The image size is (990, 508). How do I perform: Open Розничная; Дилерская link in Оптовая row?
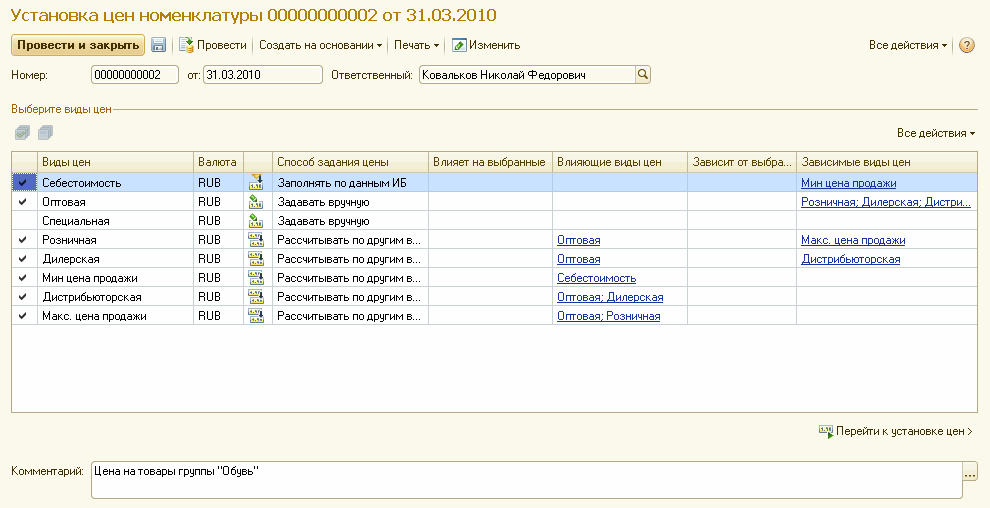pos(886,202)
